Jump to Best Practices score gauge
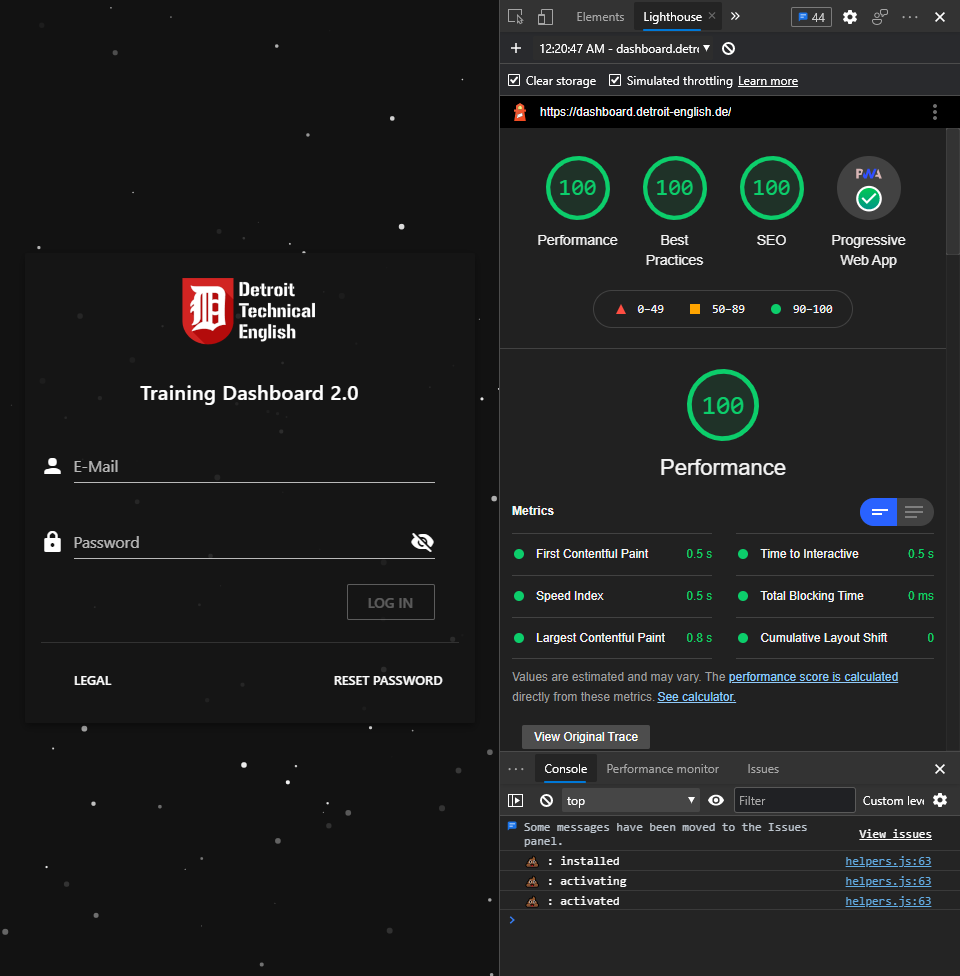The width and height of the screenshot is (960, 976). click(x=675, y=188)
